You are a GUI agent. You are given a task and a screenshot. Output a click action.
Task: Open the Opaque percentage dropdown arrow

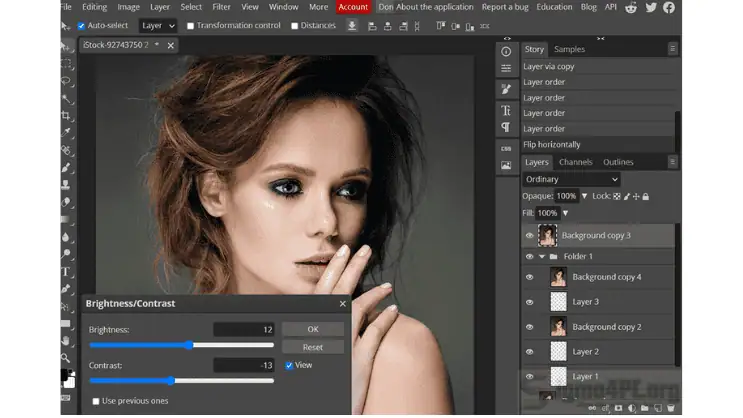pyautogui.click(x=584, y=196)
